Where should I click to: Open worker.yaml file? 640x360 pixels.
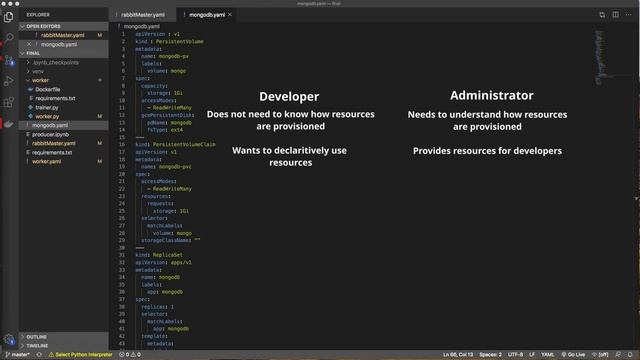[x=46, y=161]
